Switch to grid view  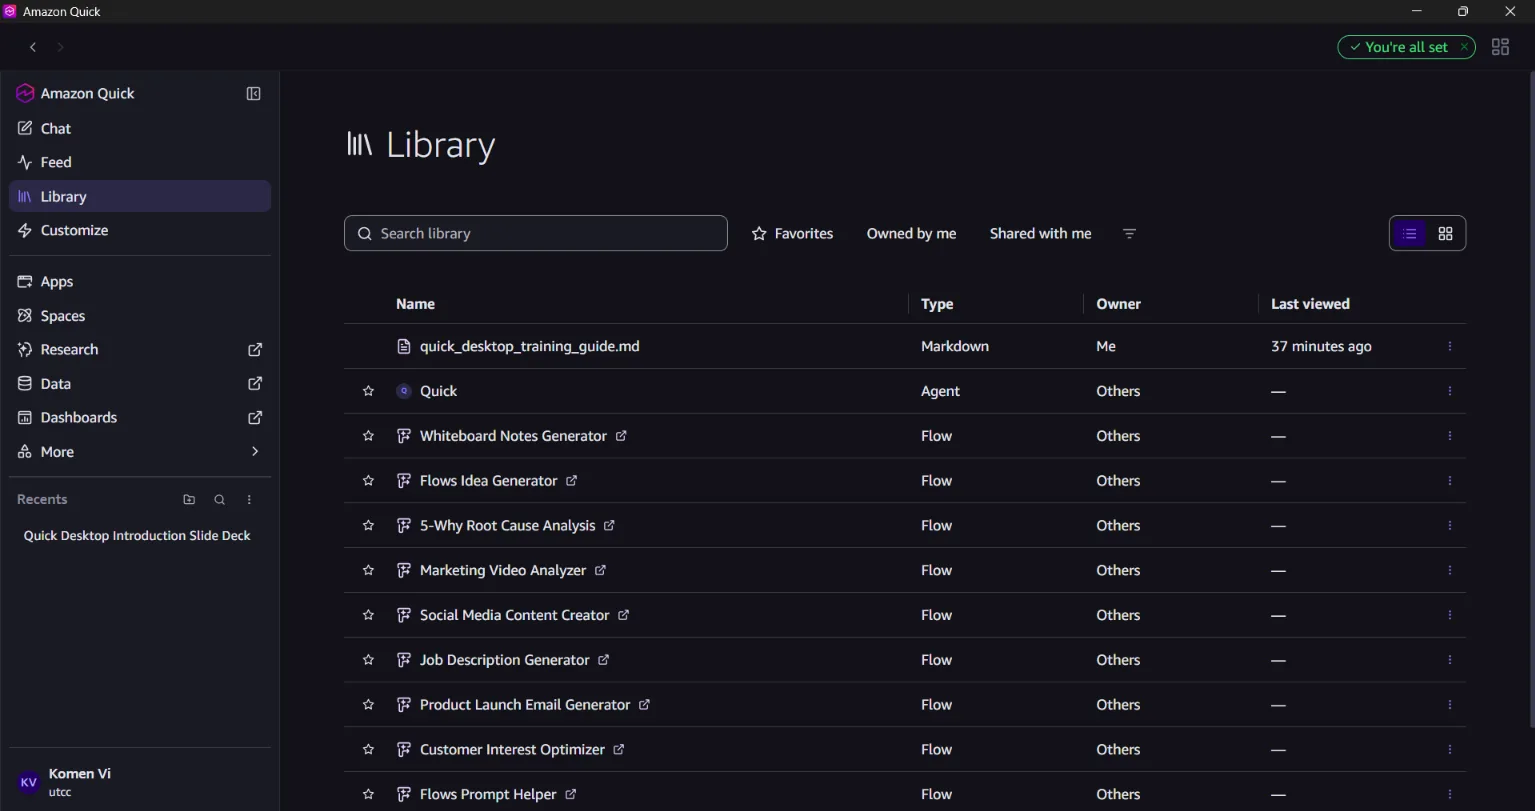point(1445,234)
